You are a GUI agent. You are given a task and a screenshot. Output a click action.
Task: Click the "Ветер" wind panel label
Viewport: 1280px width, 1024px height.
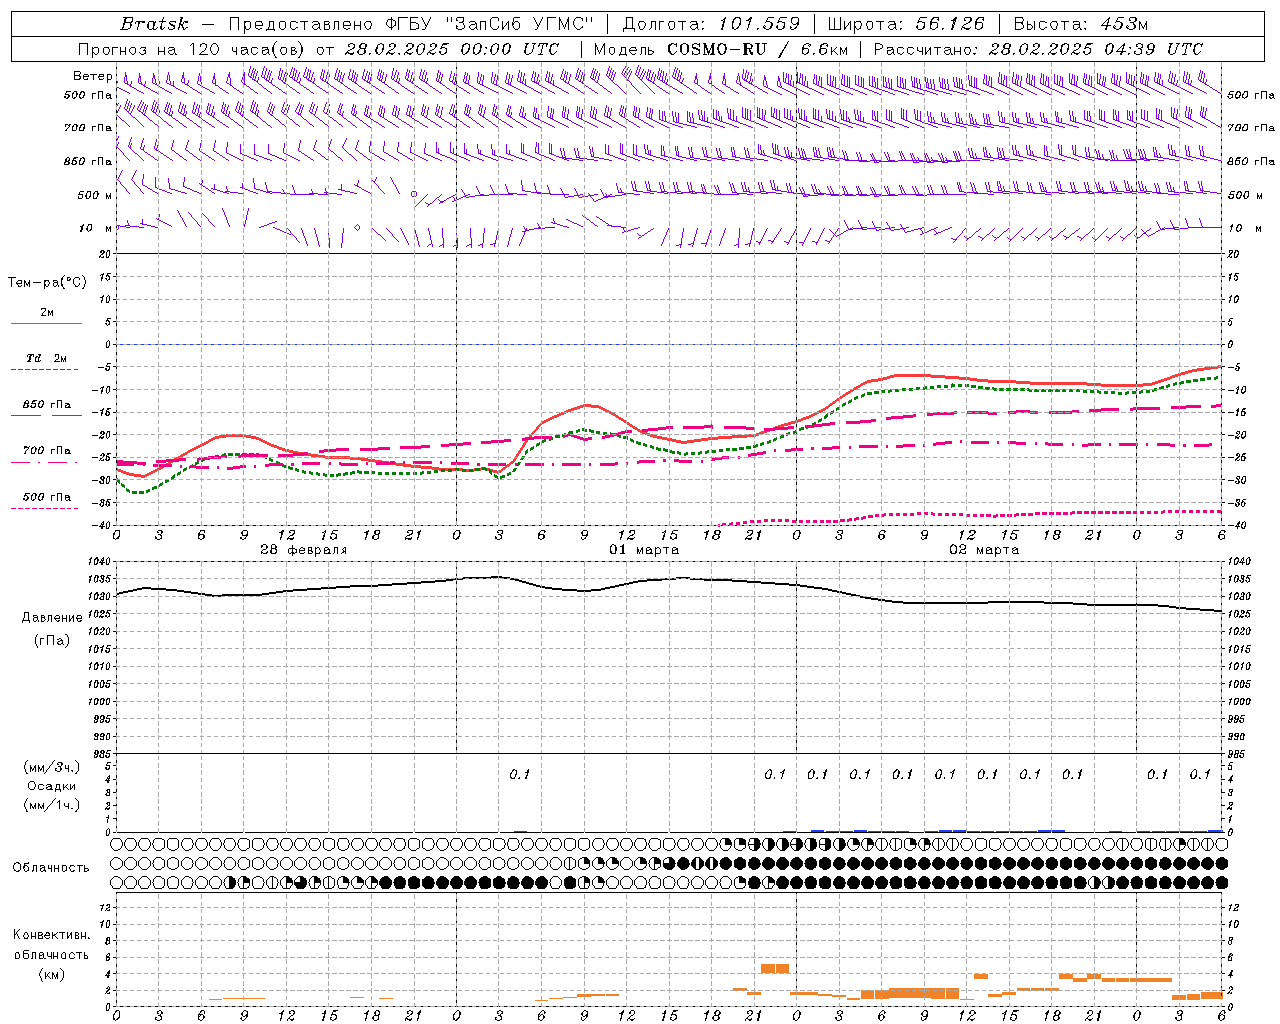click(x=92, y=76)
